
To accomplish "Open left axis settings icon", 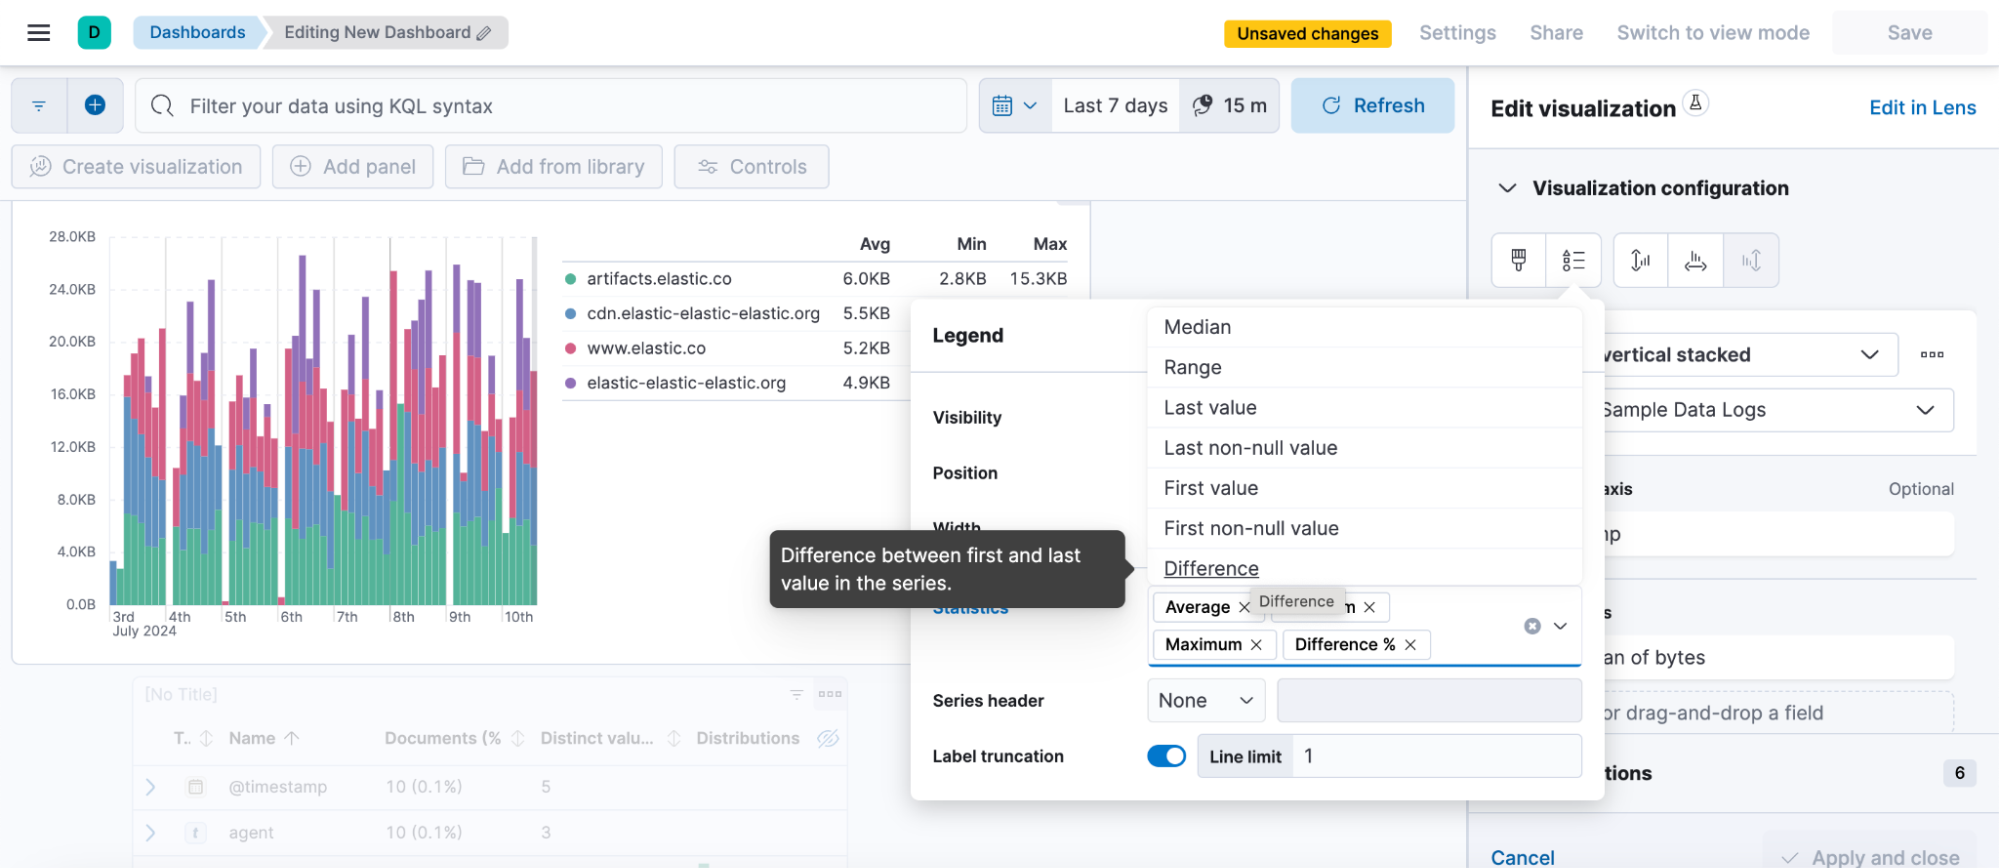I will [x=1640, y=261].
